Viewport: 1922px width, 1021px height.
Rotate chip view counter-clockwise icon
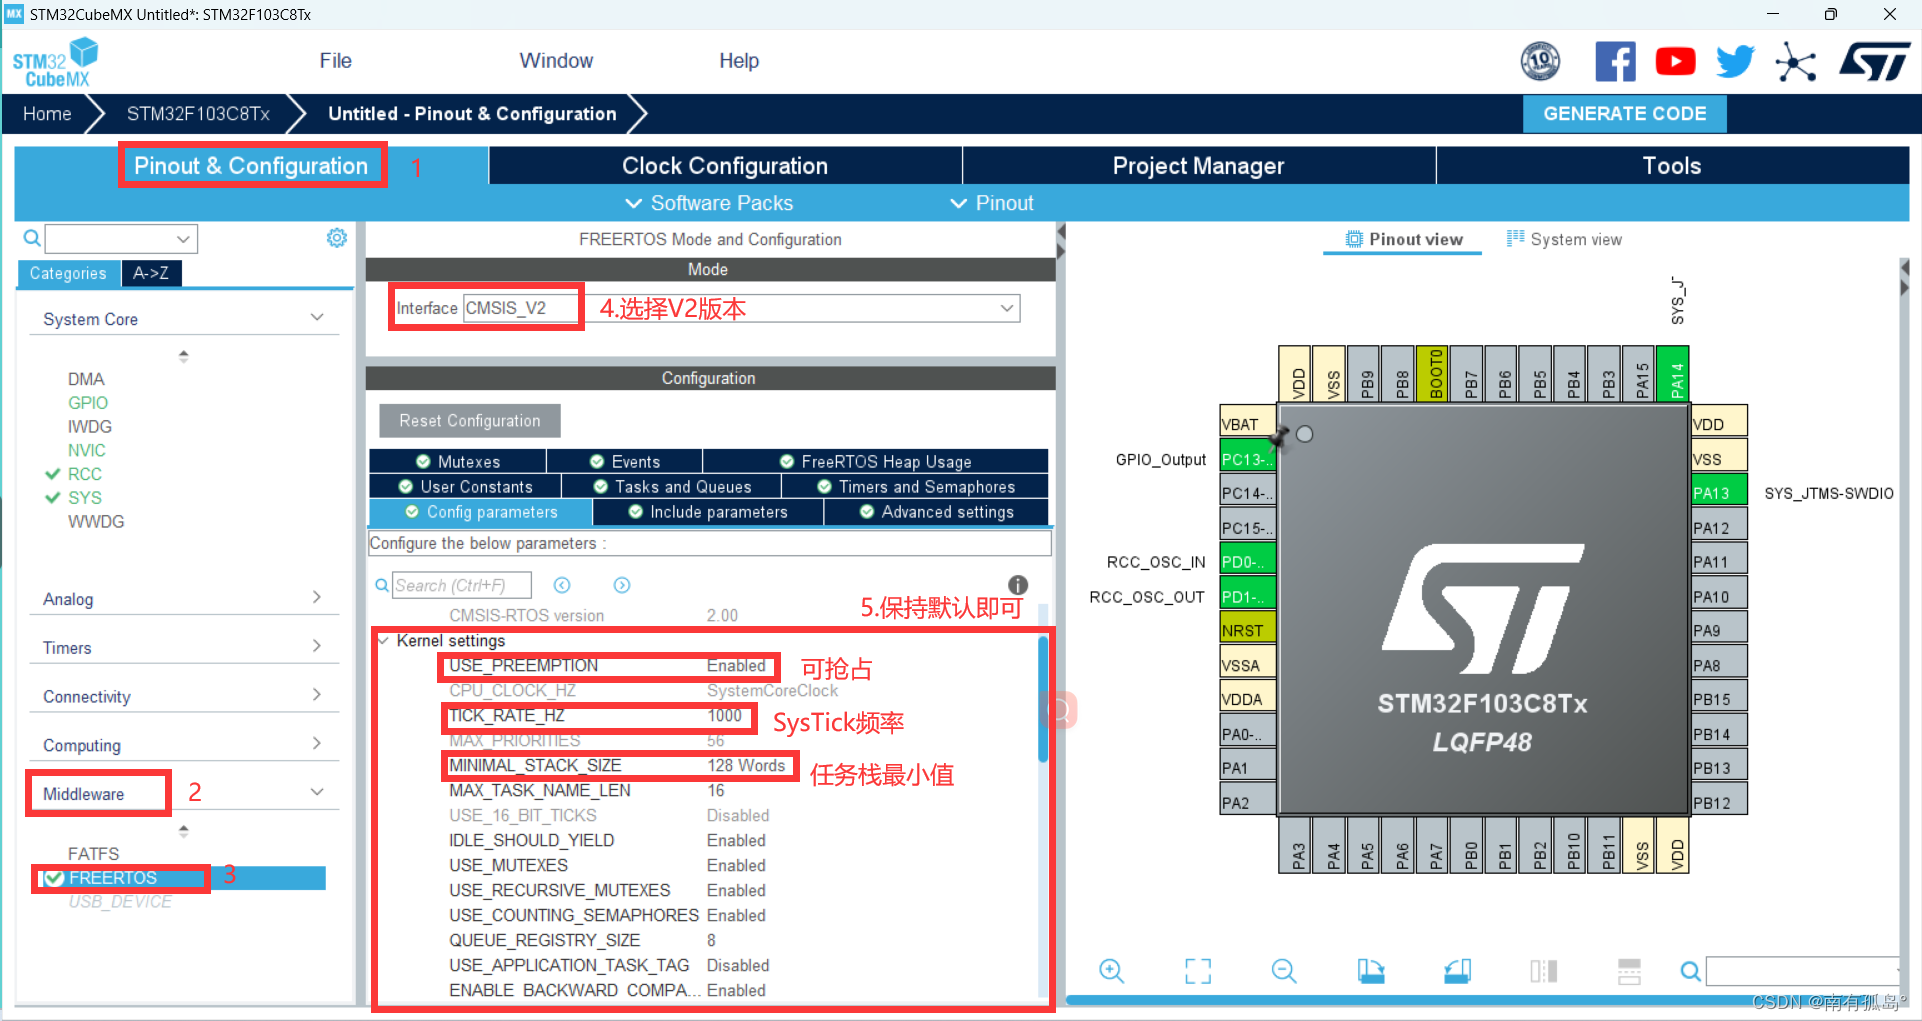click(1458, 970)
